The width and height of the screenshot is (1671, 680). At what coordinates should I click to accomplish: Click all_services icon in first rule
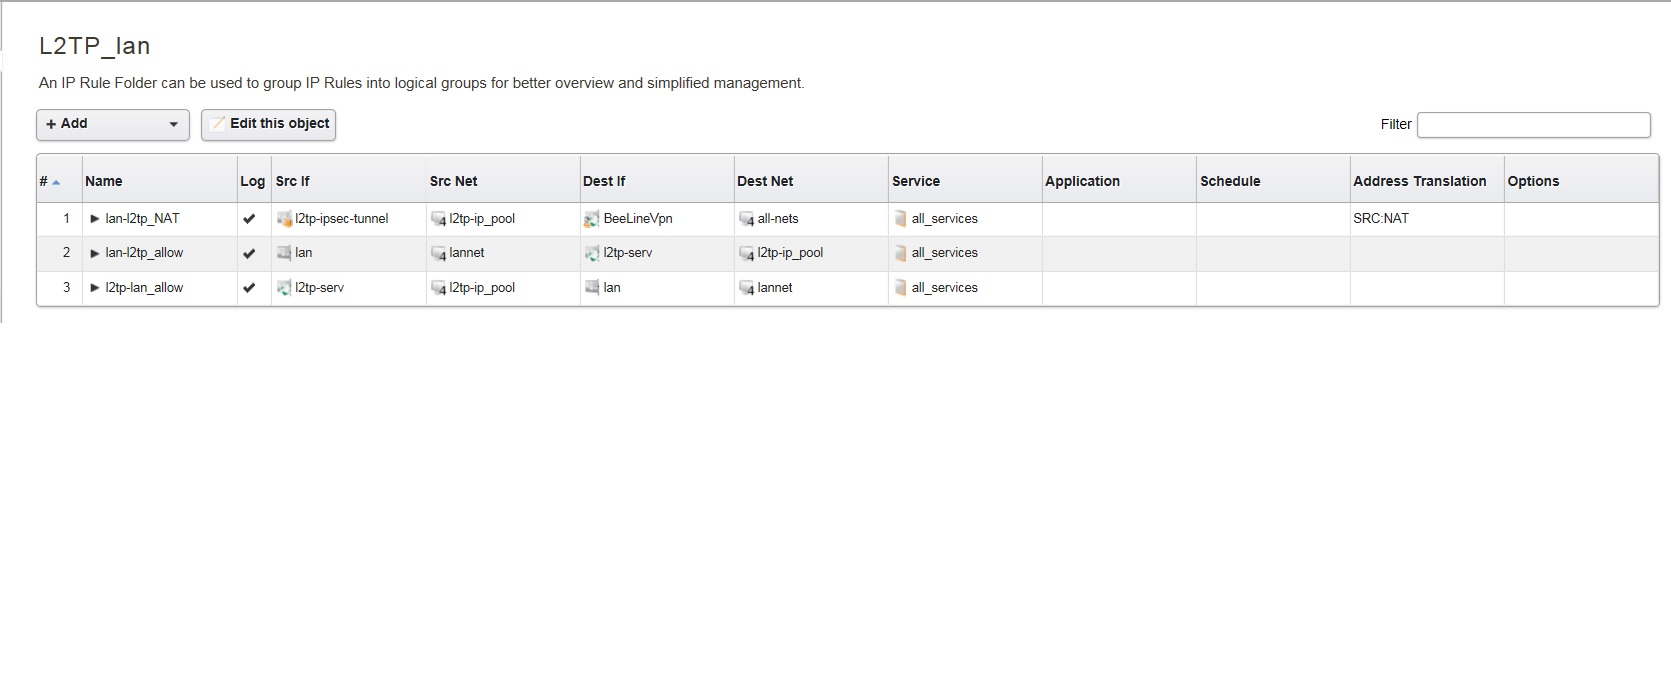[x=900, y=219]
